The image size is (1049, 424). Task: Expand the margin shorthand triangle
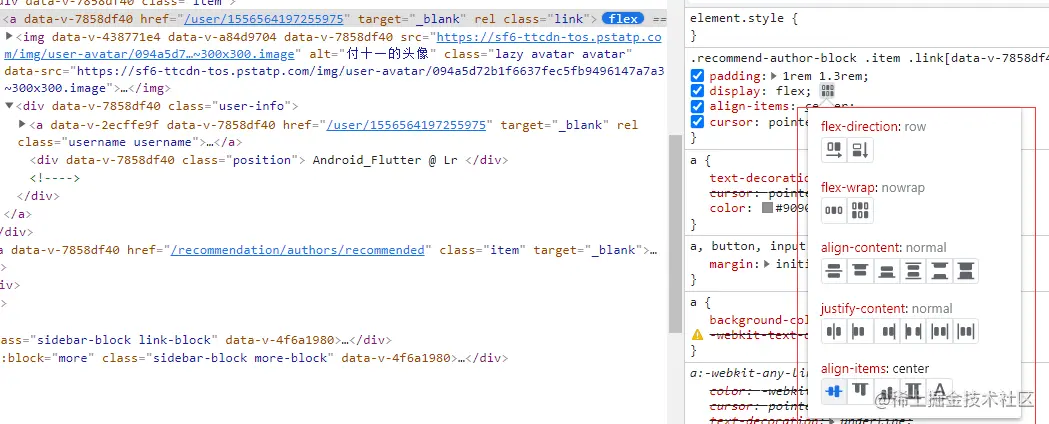pyautogui.click(x=767, y=264)
